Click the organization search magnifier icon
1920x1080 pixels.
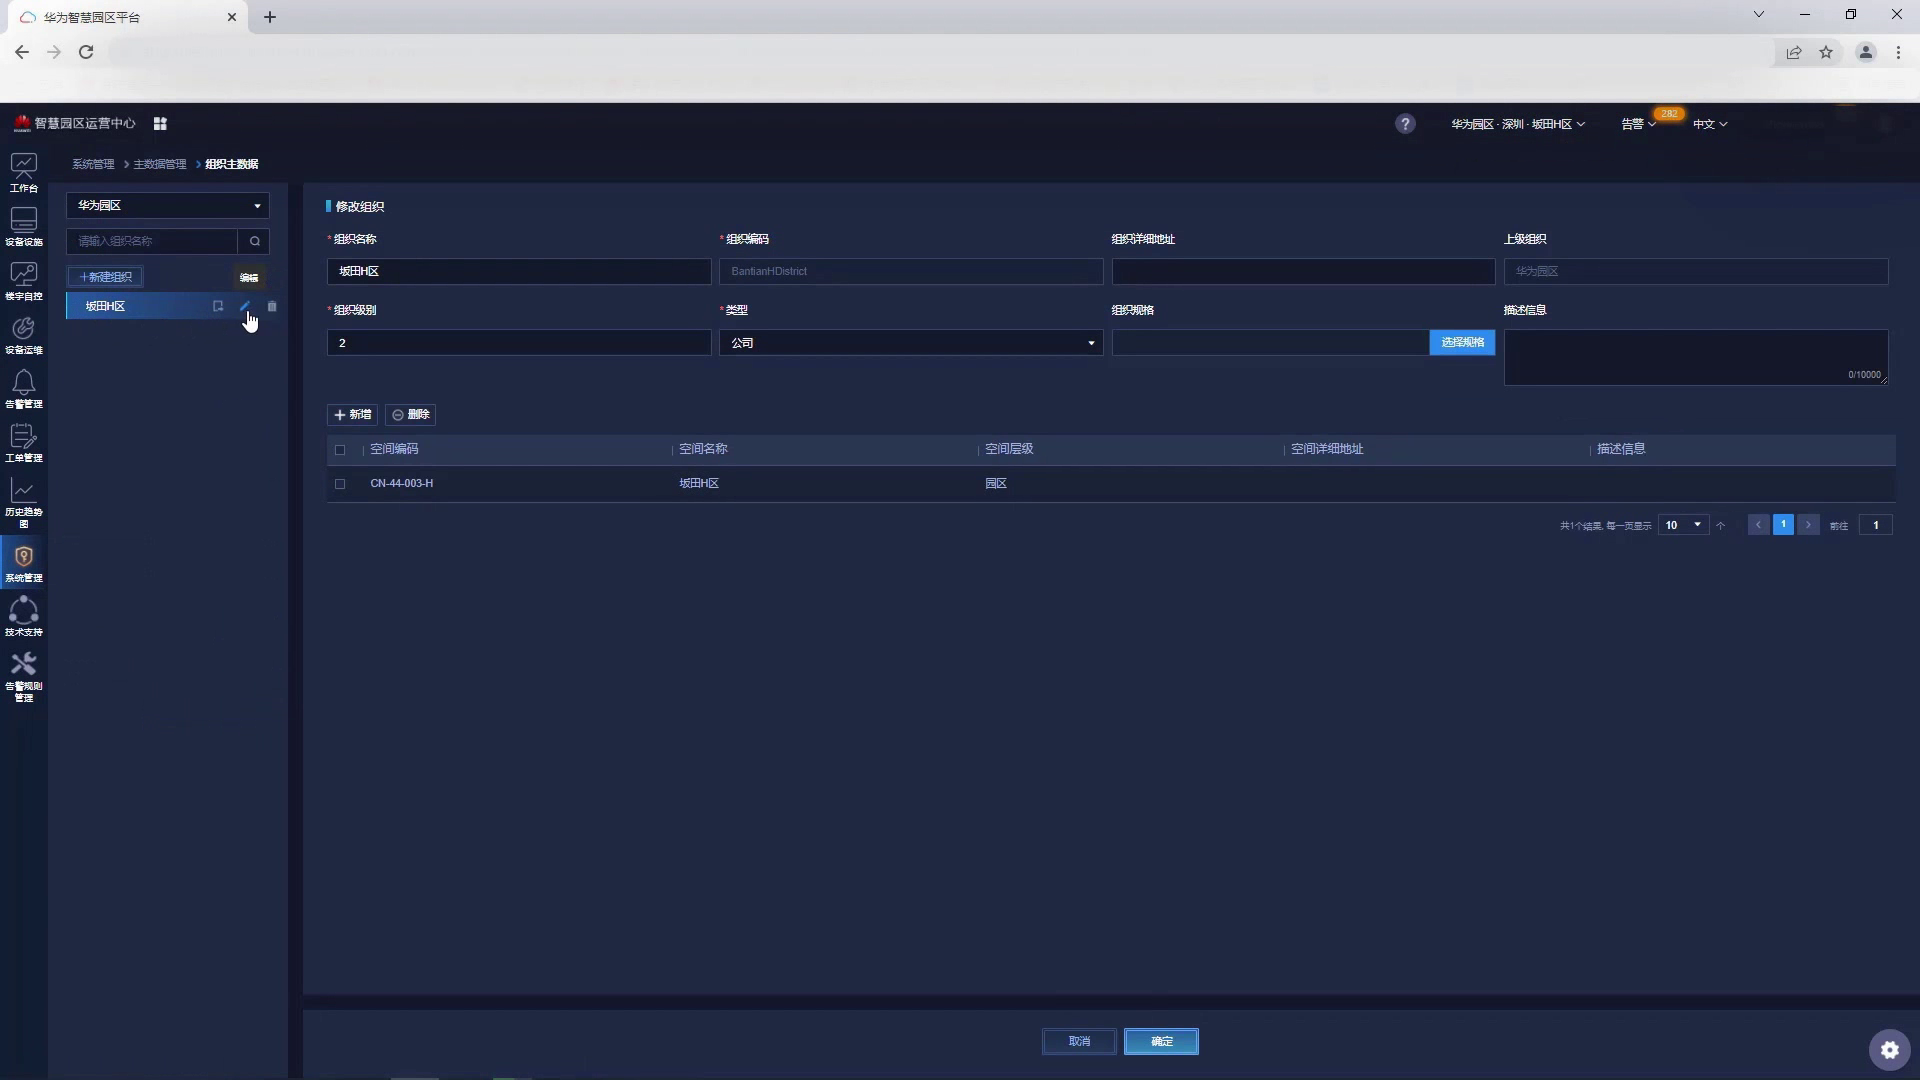click(255, 241)
